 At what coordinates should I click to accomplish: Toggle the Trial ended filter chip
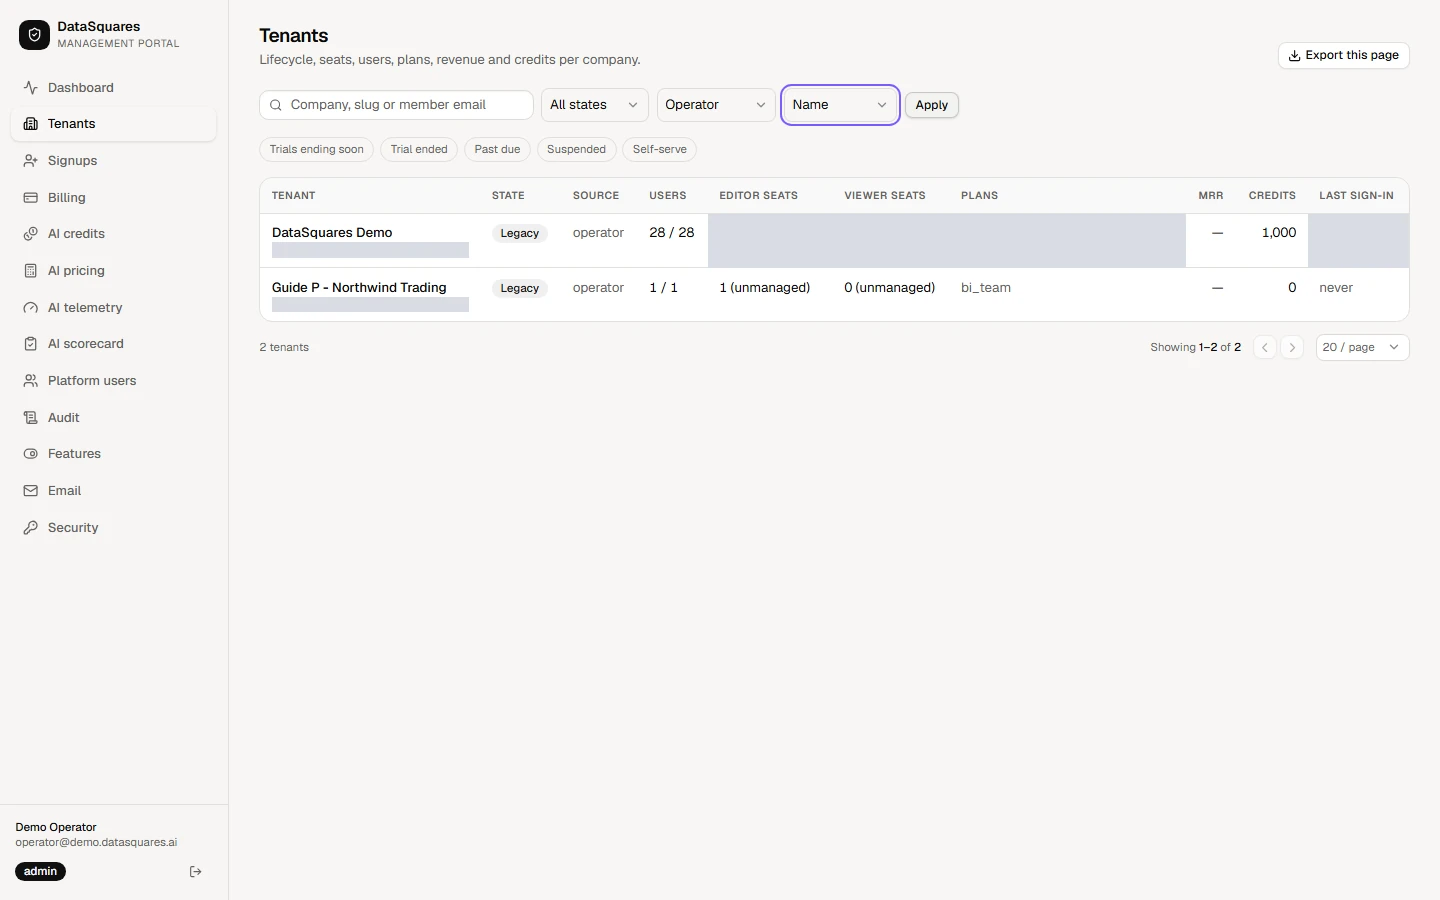coord(419,150)
